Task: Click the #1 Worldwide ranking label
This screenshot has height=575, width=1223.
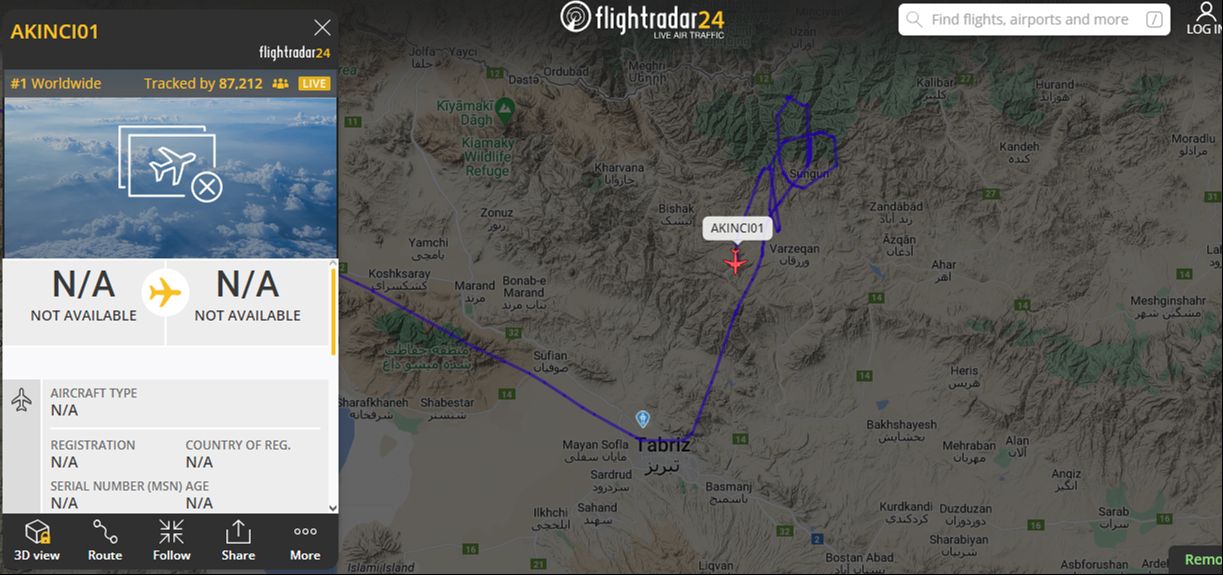Action: 56,83
